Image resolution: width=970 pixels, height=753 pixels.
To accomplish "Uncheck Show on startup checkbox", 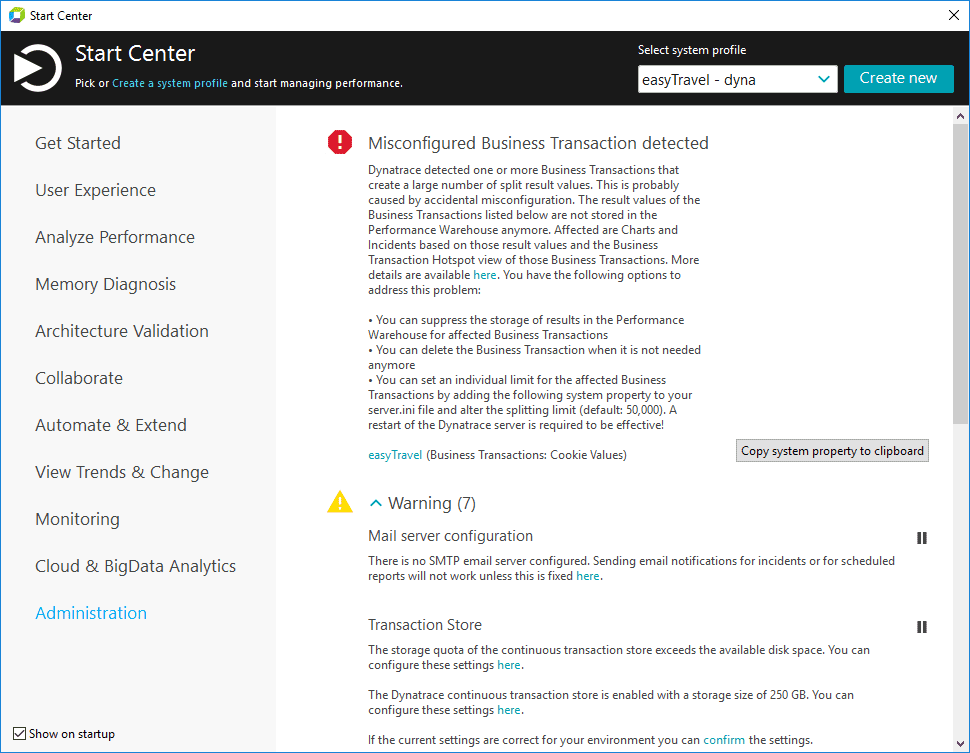I will pyautogui.click(x=19, y=733).
